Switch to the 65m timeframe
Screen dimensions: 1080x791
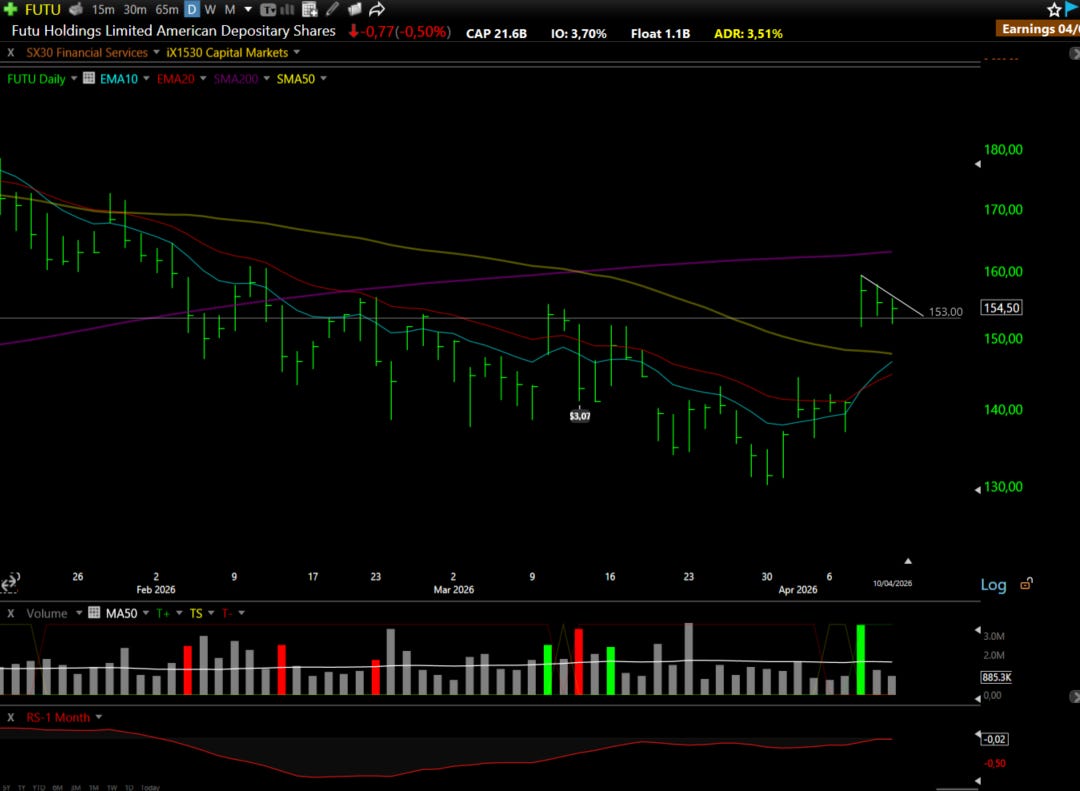tap(167, 10)
